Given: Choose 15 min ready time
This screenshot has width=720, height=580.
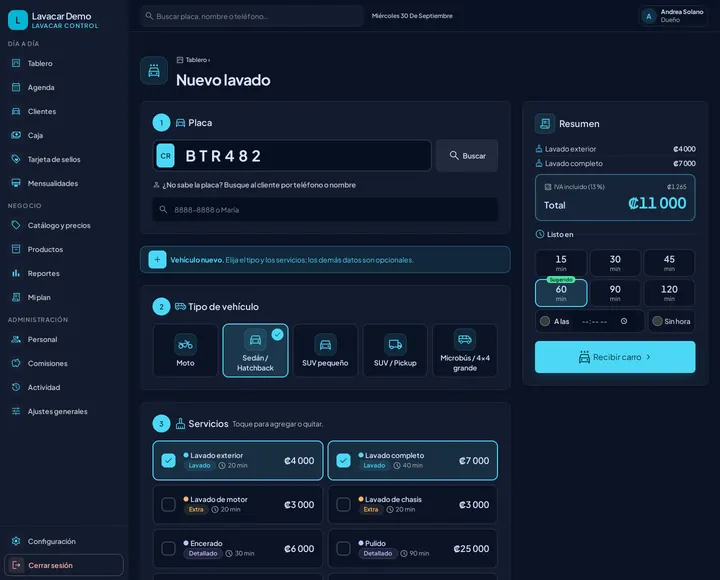Looking at the screenshot, I should [561, 263].
